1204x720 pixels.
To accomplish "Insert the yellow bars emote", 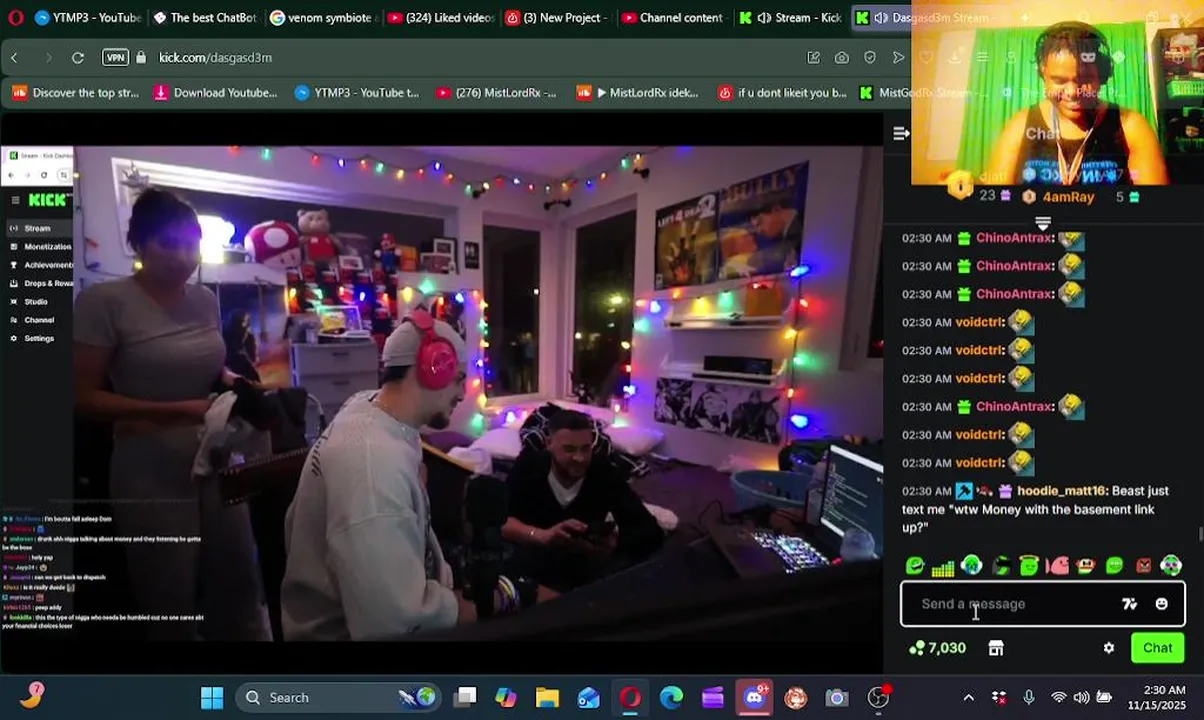I will coord(943,567).
